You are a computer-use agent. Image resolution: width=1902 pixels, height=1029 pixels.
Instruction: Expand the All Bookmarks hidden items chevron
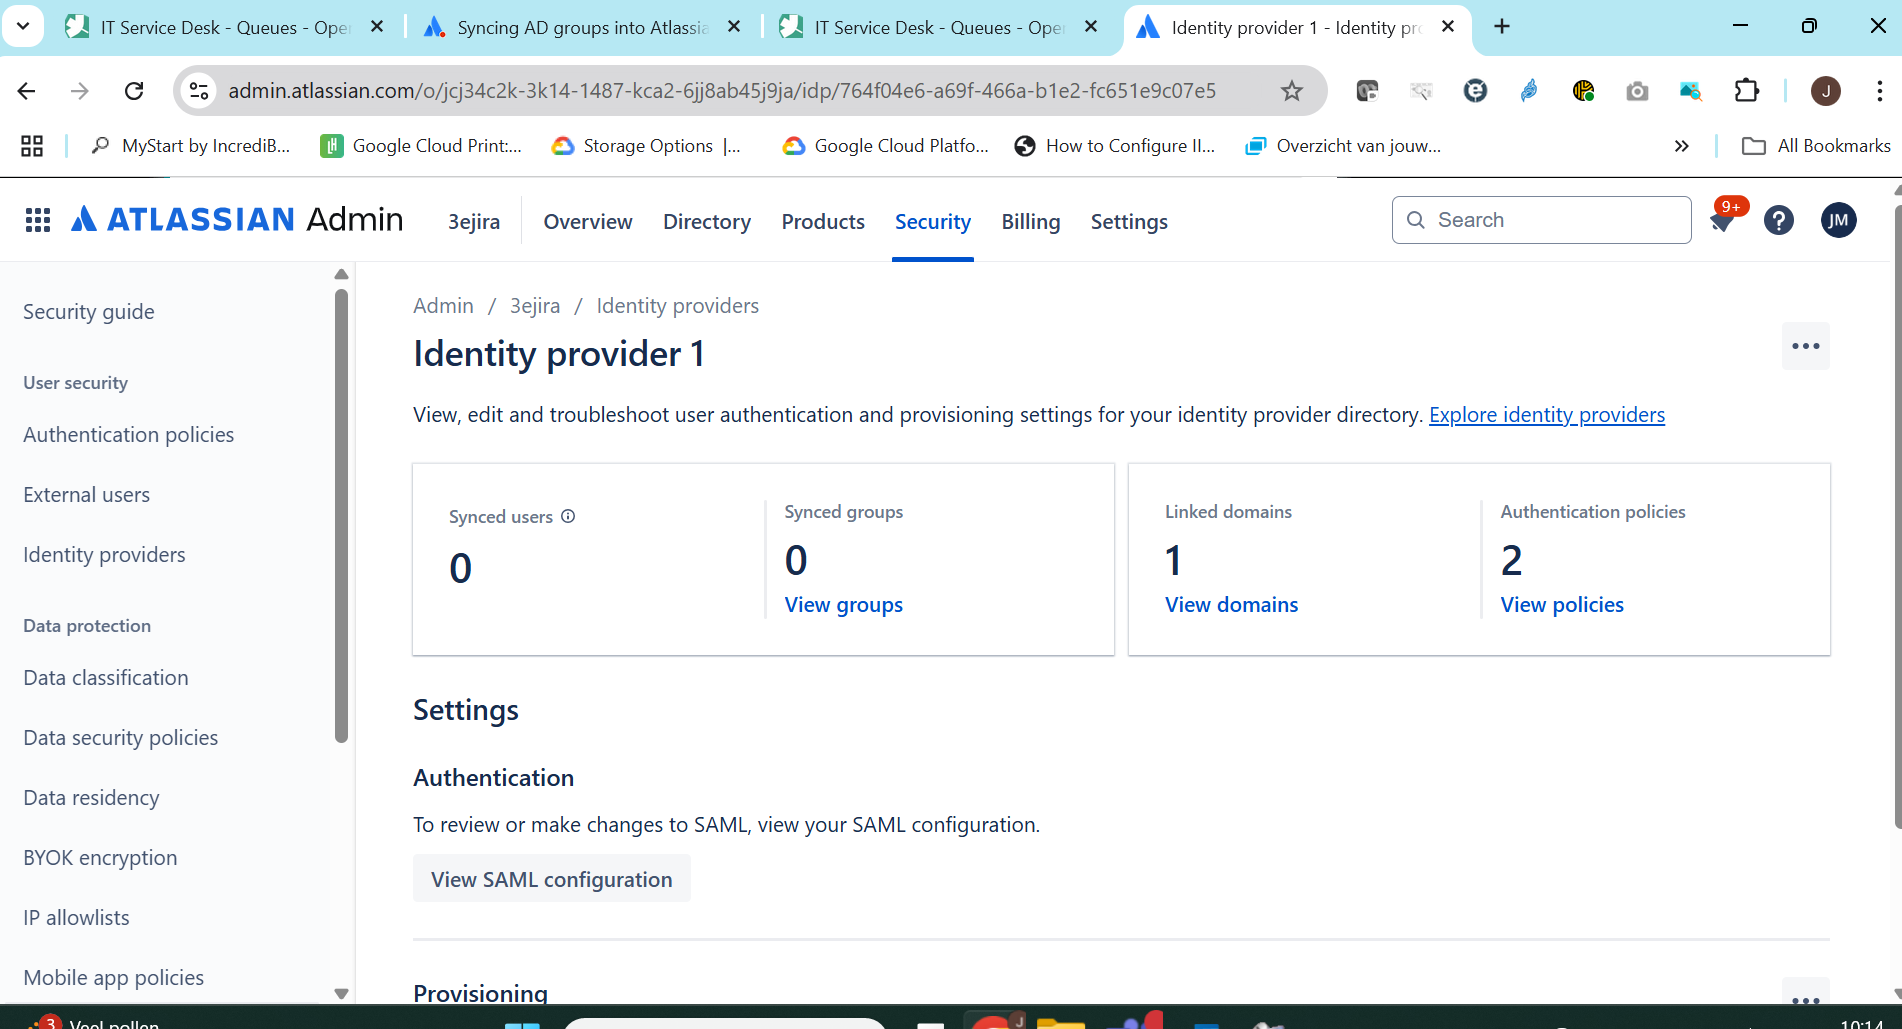coord(1681,146)
